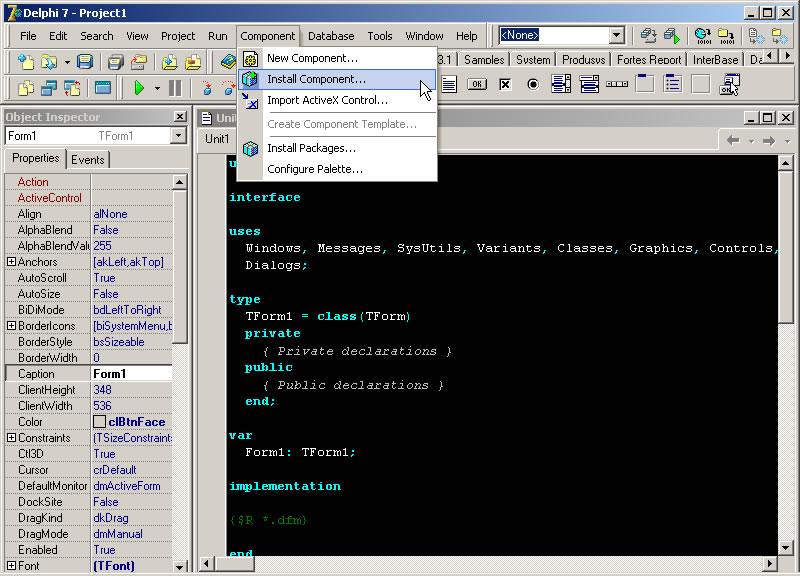Viewport: 800px width, 576px height.
Task: Pause program execution using the pause icon
Action: (x=174, y=88)
